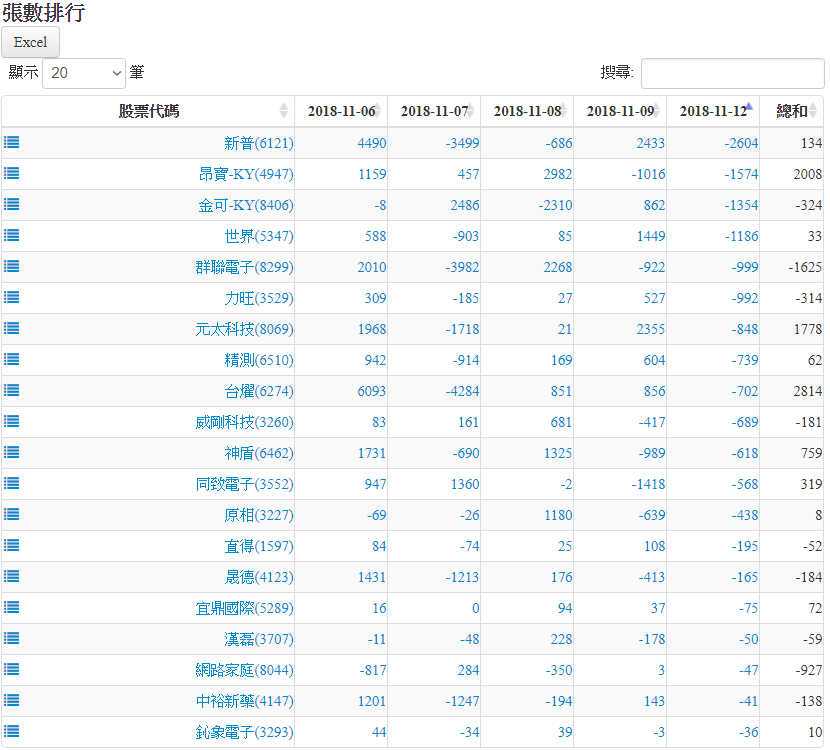Click the list icon beside 晟德(4123)
The width and height of the screenshot is (830, 750).
pos(12,577)
